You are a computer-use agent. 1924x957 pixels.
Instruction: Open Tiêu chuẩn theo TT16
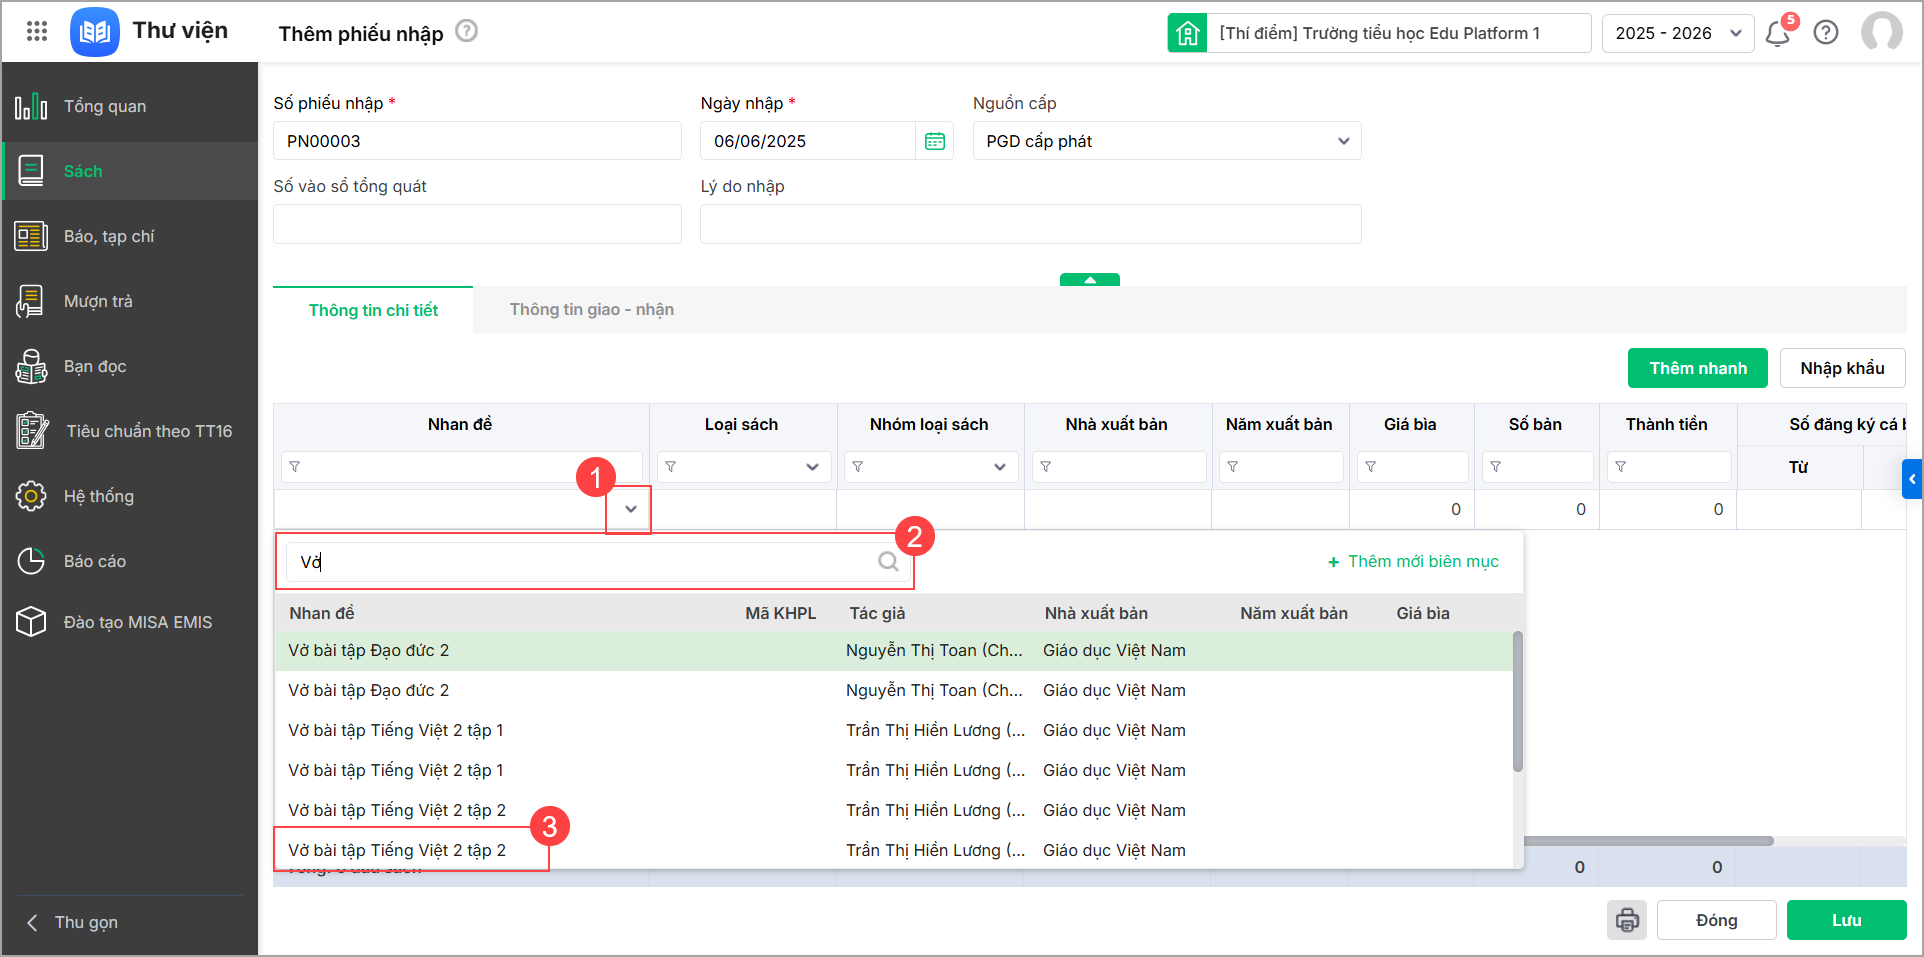point(130,431)
